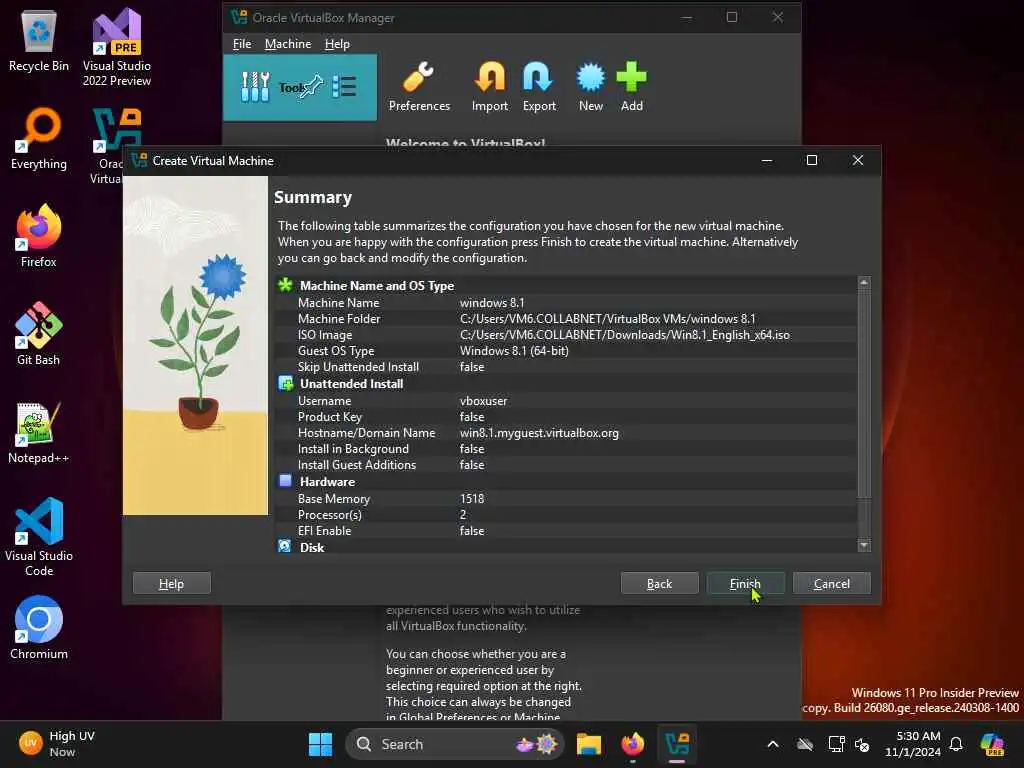
Task: Click Finish to create the virtual machine
Action: coord(745,583)
